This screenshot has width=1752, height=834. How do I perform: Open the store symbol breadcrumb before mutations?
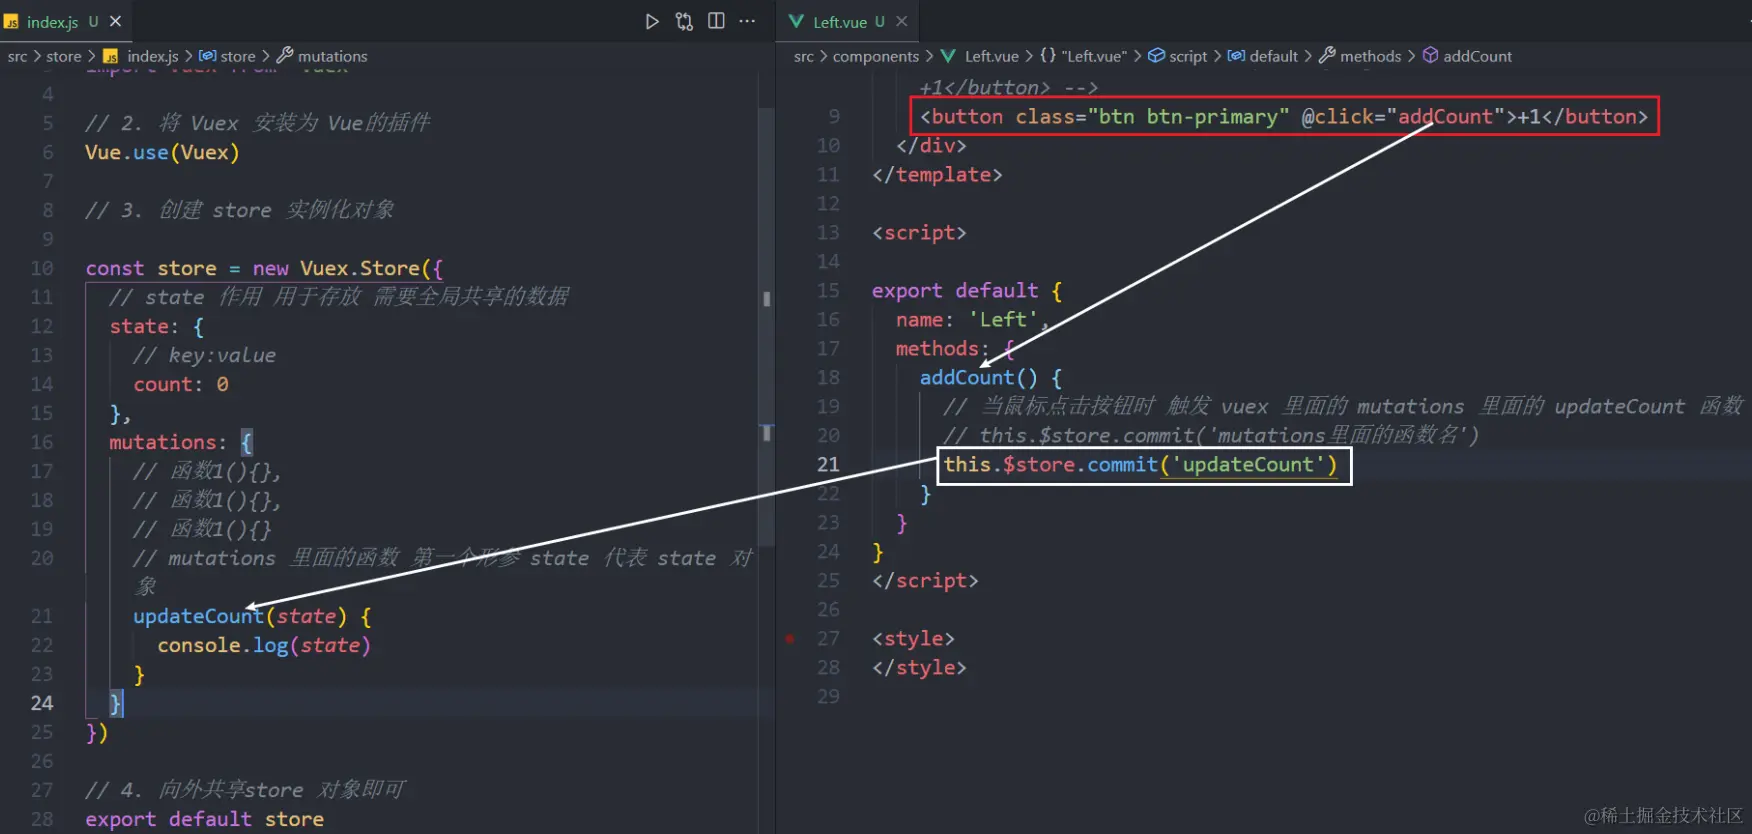[x=227, y=56]
